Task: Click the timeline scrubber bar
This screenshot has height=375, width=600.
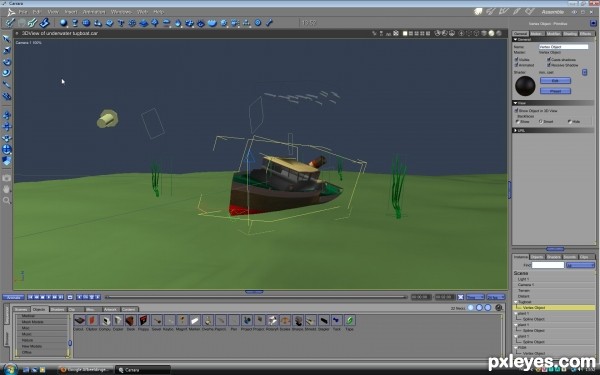Action: [x=256, y=297]
